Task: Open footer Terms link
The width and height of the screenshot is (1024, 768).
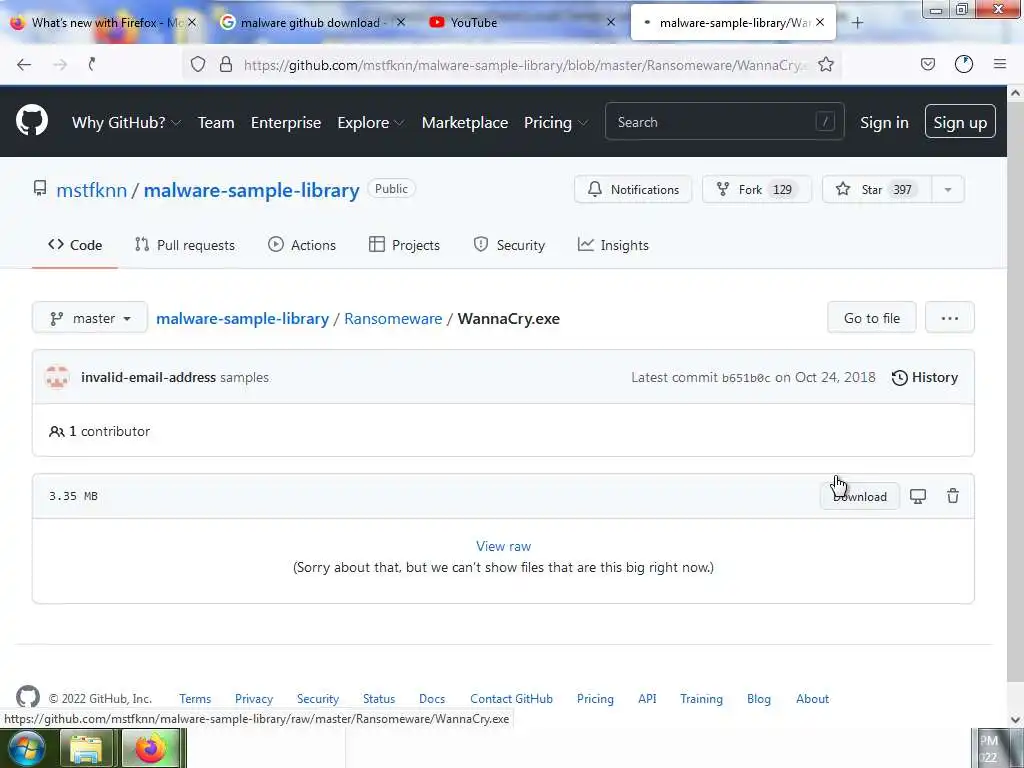Action: 195,699
